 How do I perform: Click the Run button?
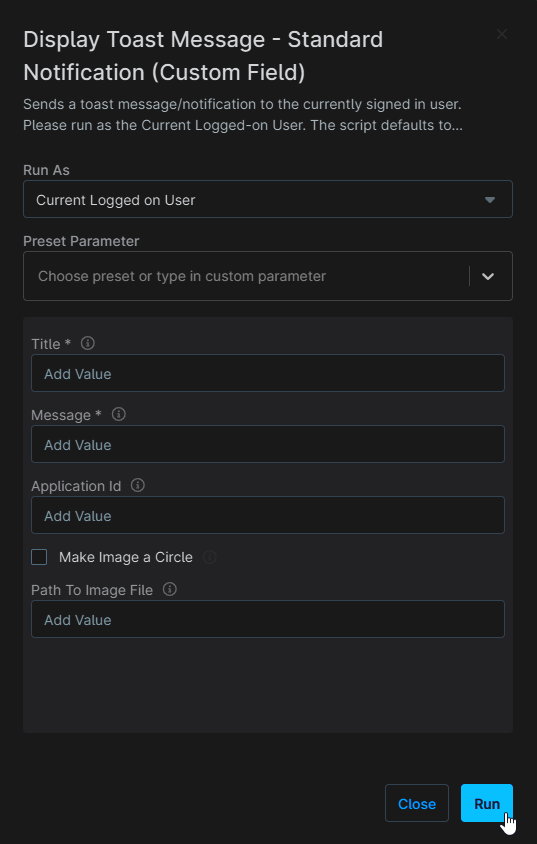tap(487, 803)
